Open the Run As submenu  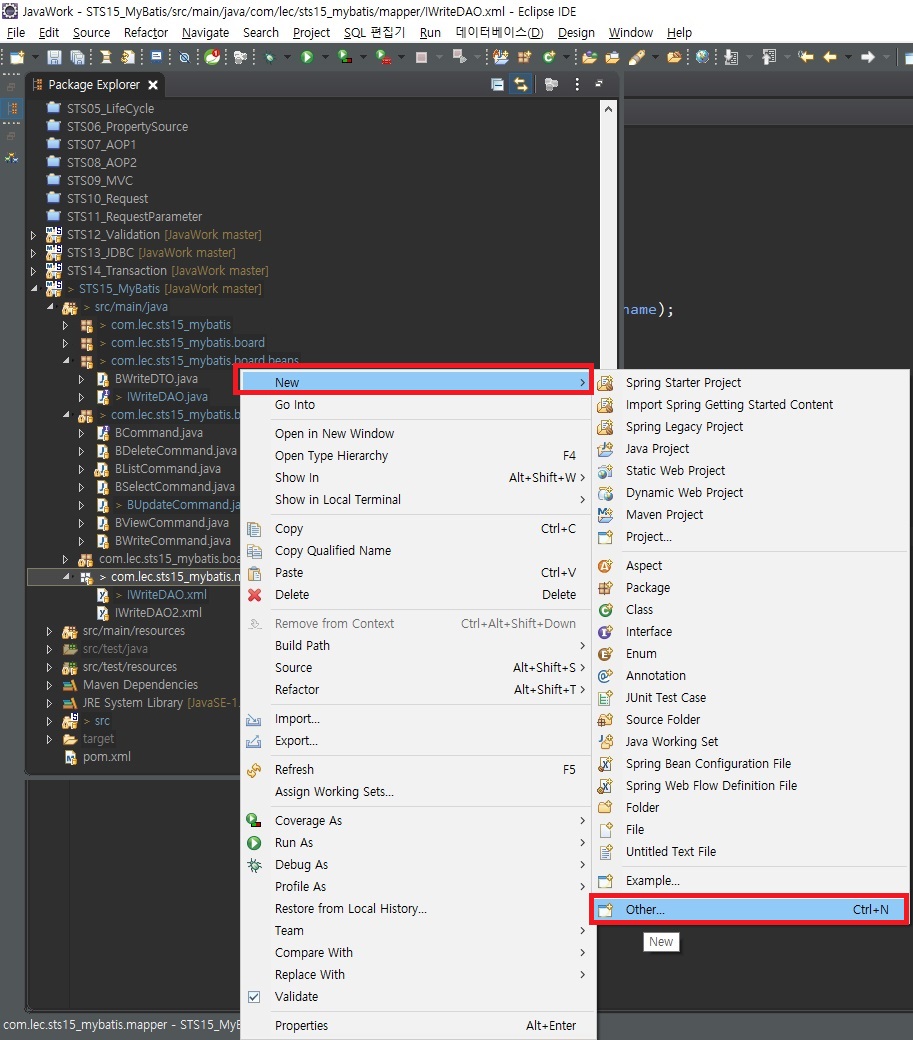416,842
